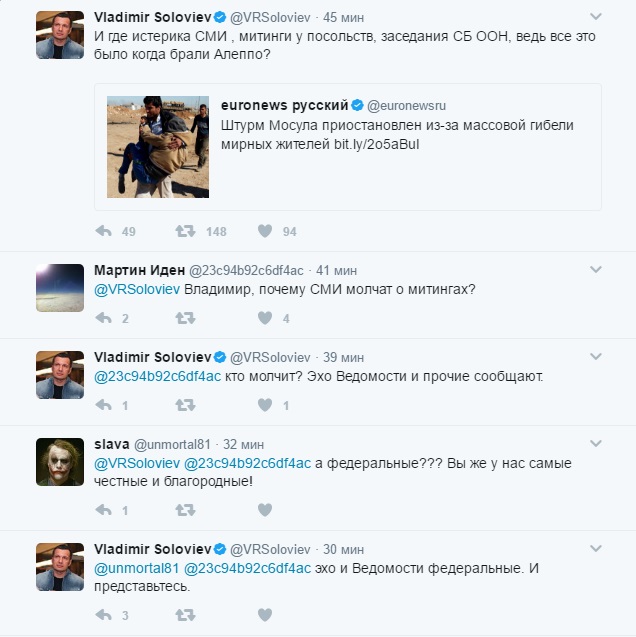Expand options menu on Мартин Иден's tweet
This screenshot has height=637, width=636.
pos(595,269)
